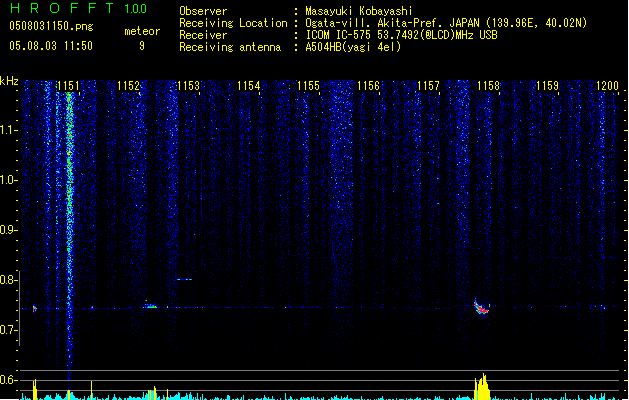This screenshot has height=400, width=629.
Task: Click the short trace at 0.8 kHz near 1153
Action: pyautogui.click(x=184, y=279)
